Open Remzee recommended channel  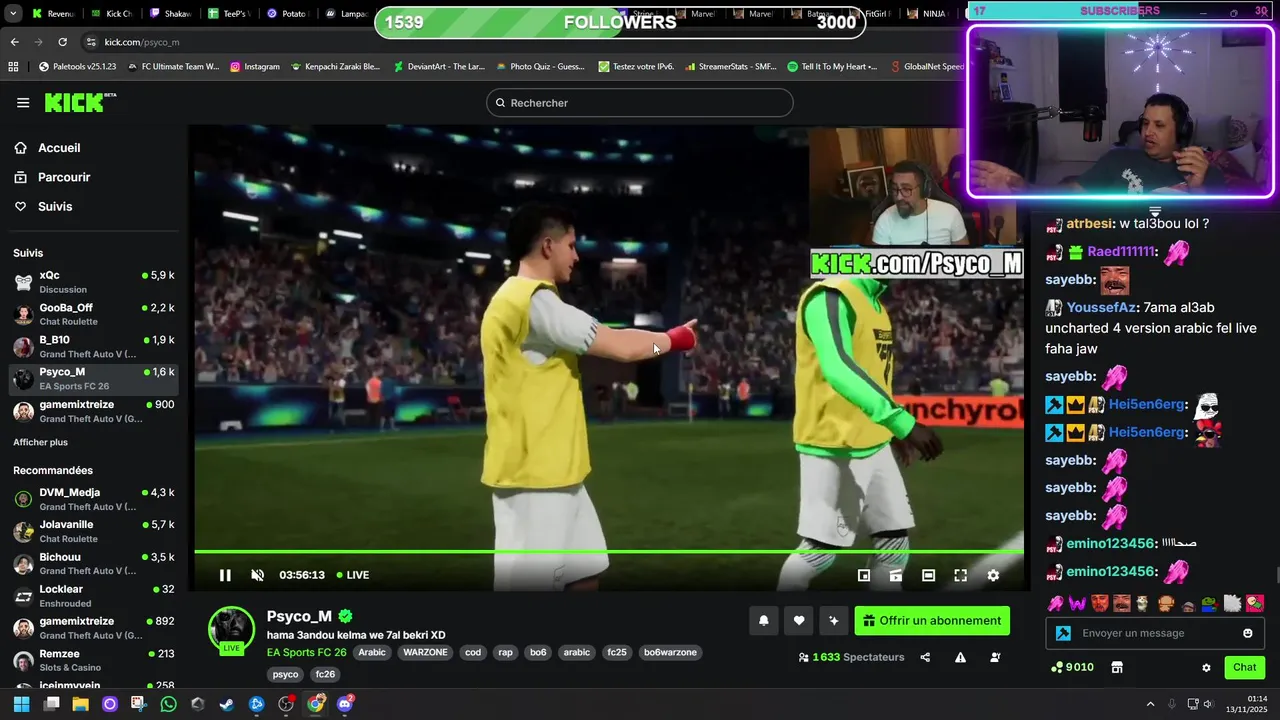[94, 660]
